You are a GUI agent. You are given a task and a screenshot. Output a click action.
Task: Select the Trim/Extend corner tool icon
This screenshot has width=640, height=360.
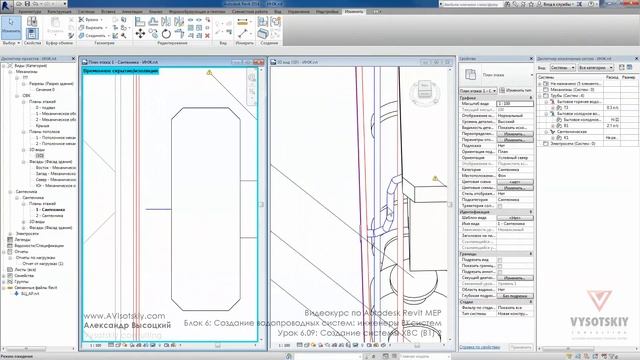click(179, 33)
